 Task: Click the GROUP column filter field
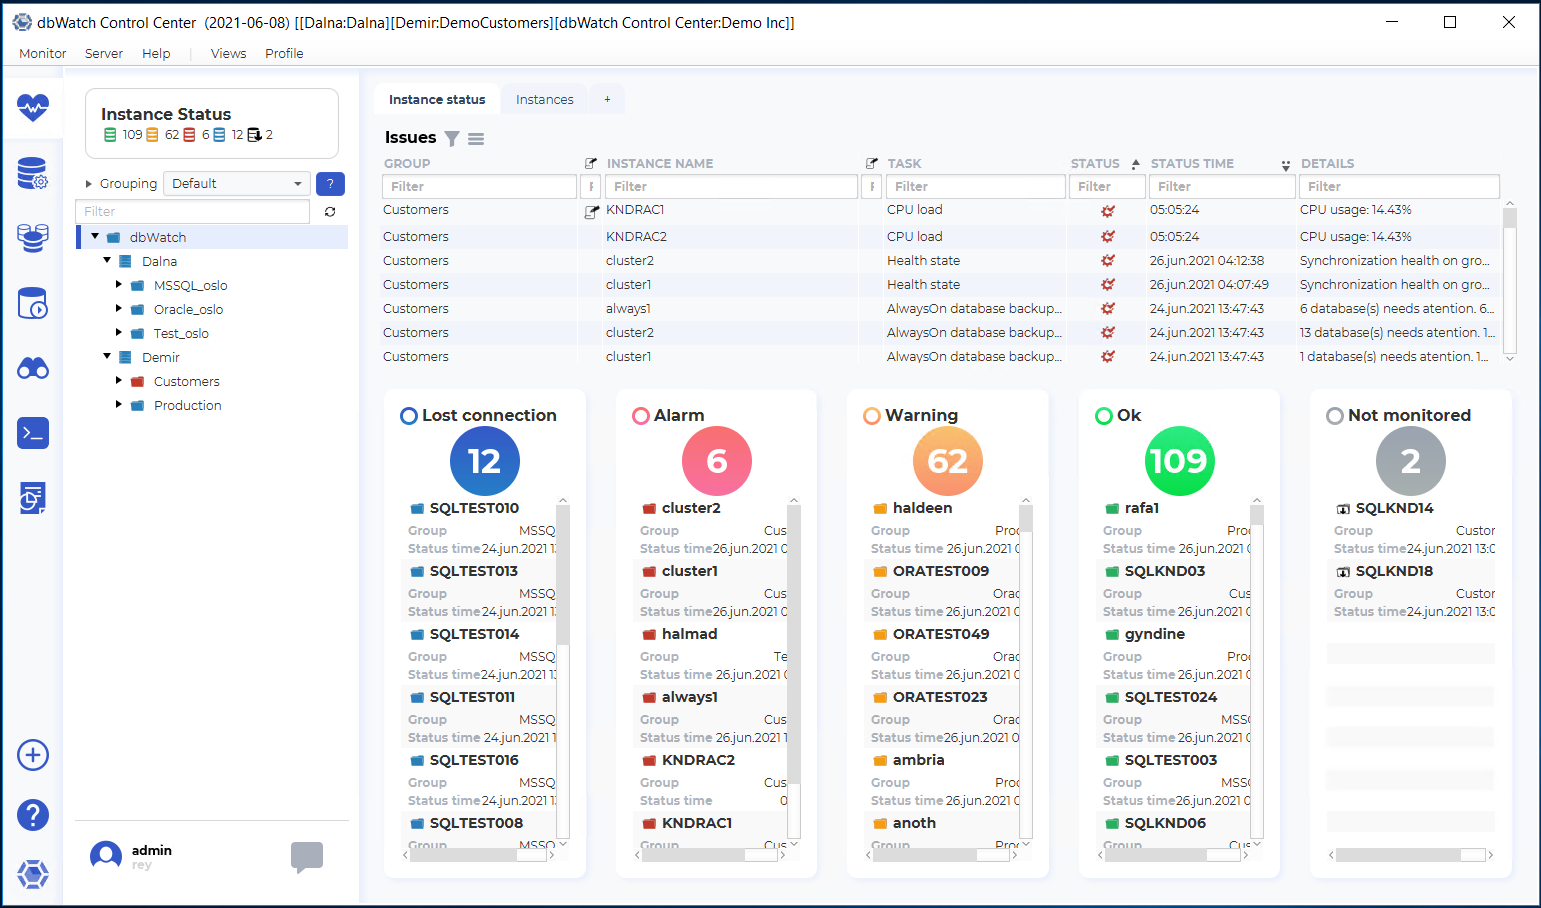point(479,187)
